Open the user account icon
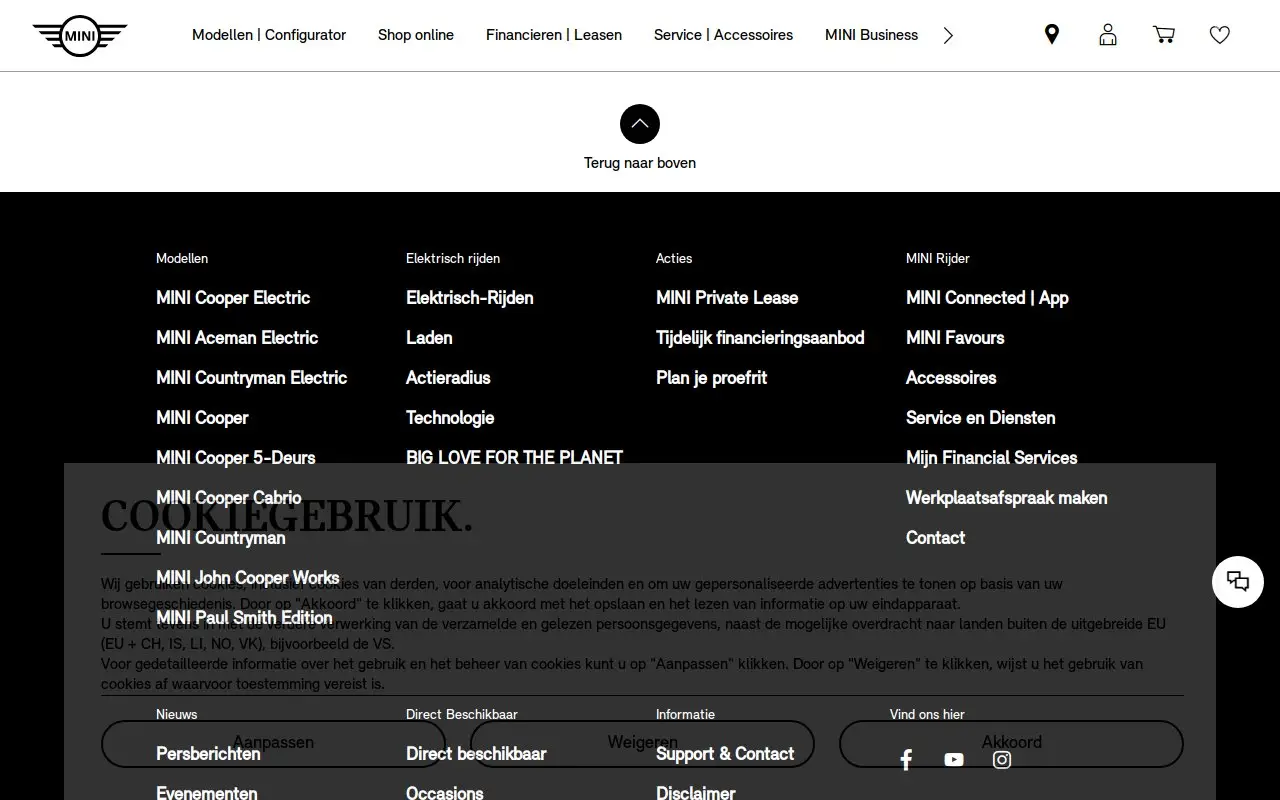The image size is (1280, 800). pos(1108,35)
